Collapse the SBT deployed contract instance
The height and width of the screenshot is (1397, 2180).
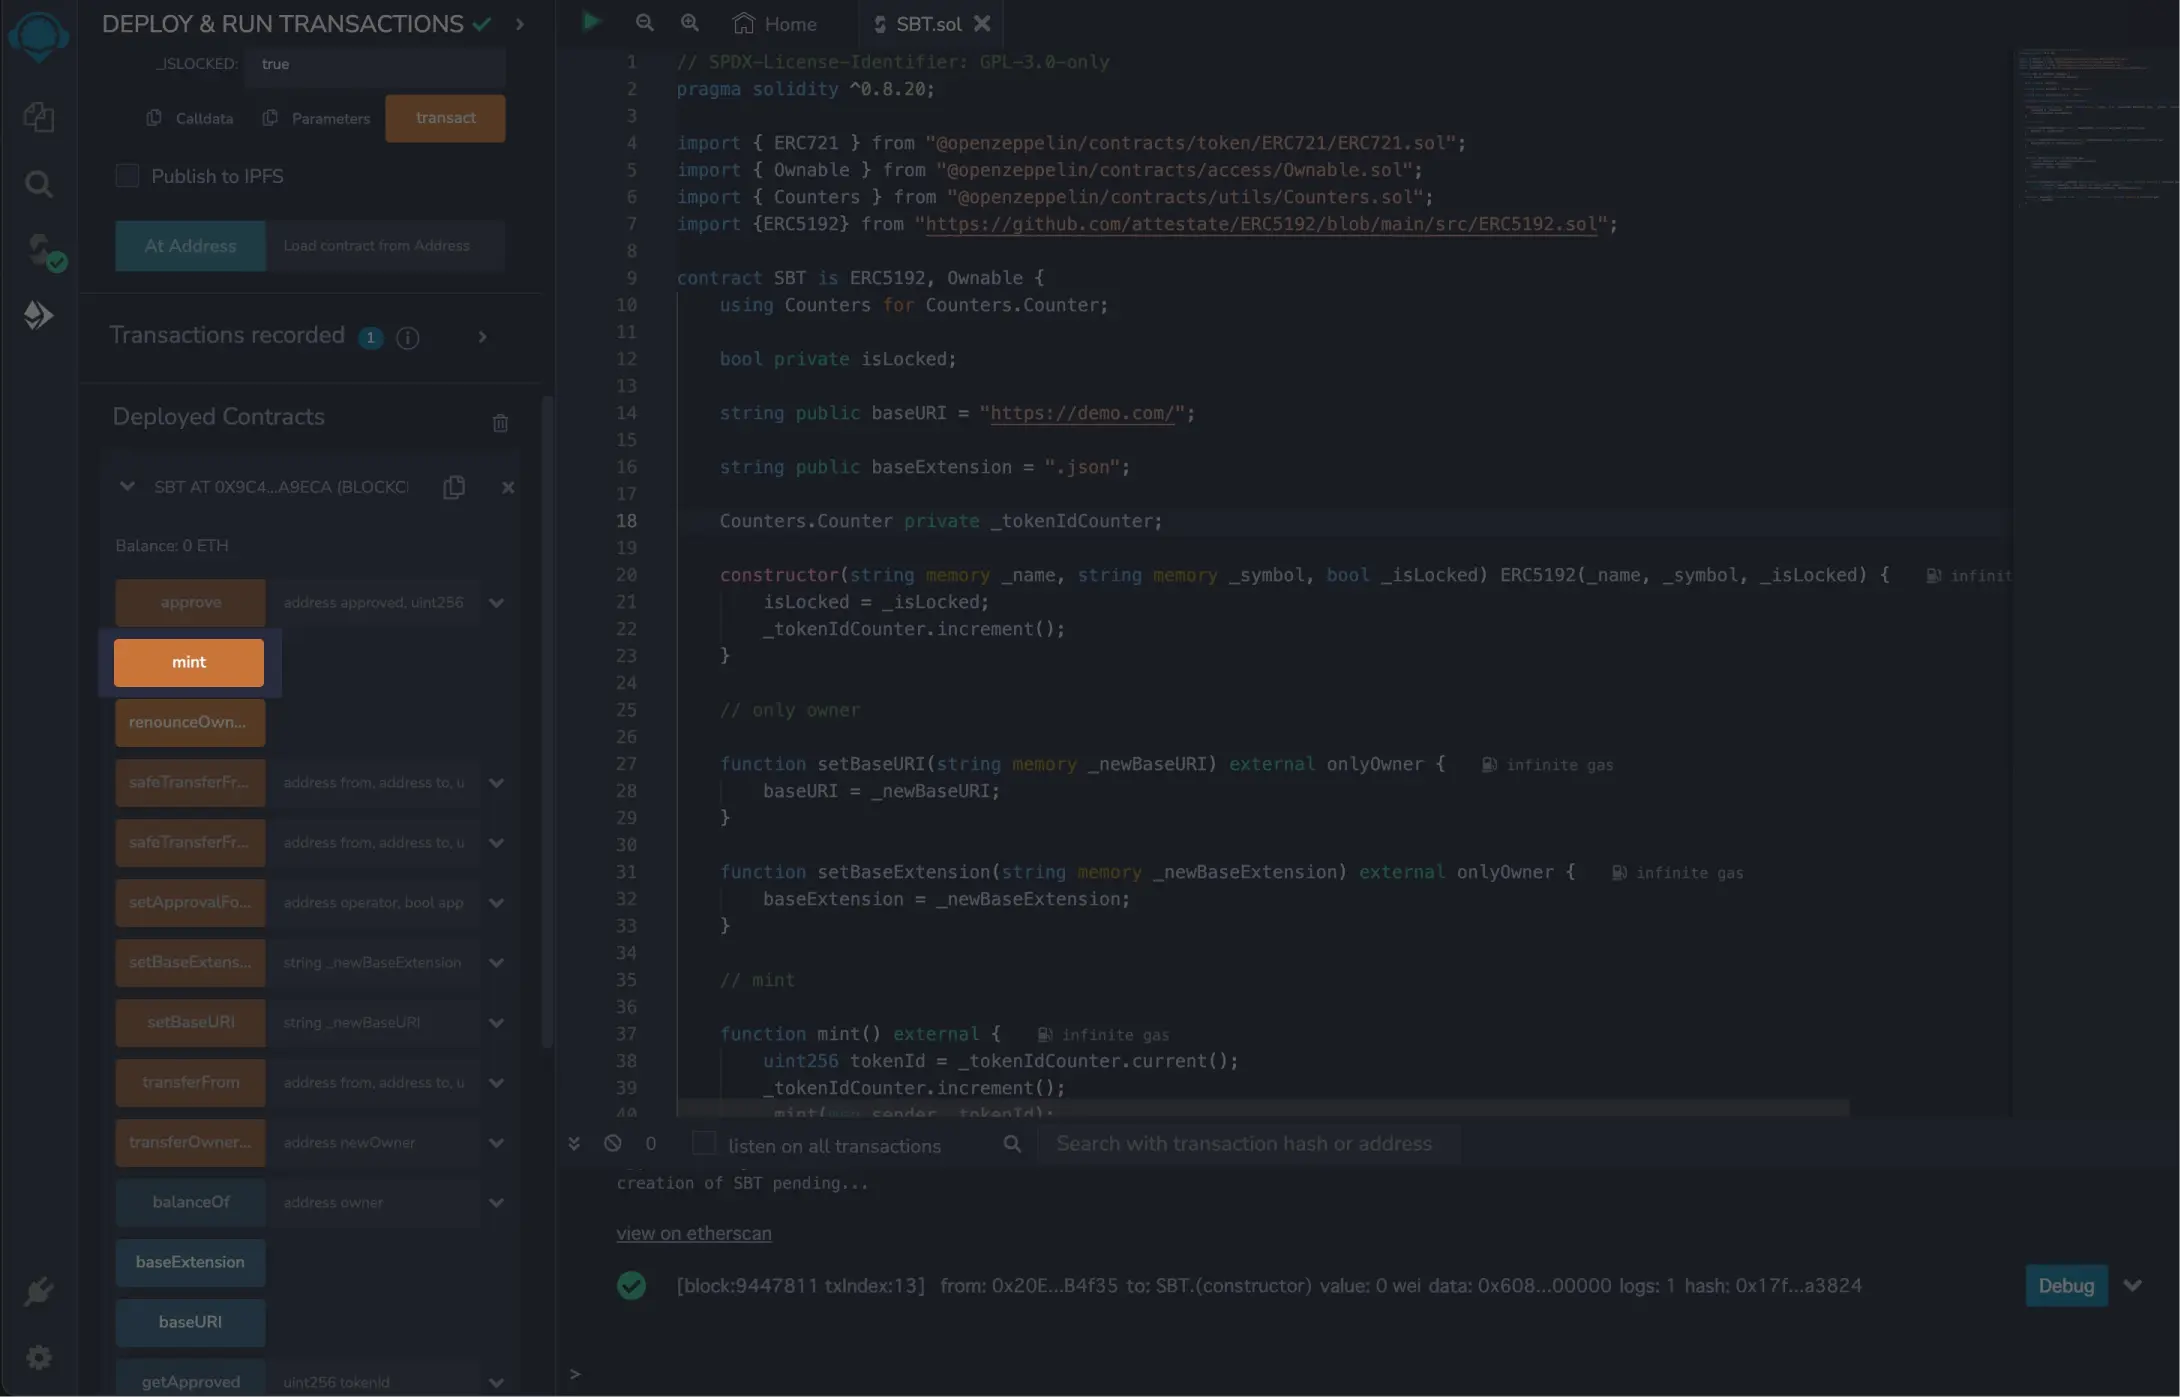click(x=127, y=487)
